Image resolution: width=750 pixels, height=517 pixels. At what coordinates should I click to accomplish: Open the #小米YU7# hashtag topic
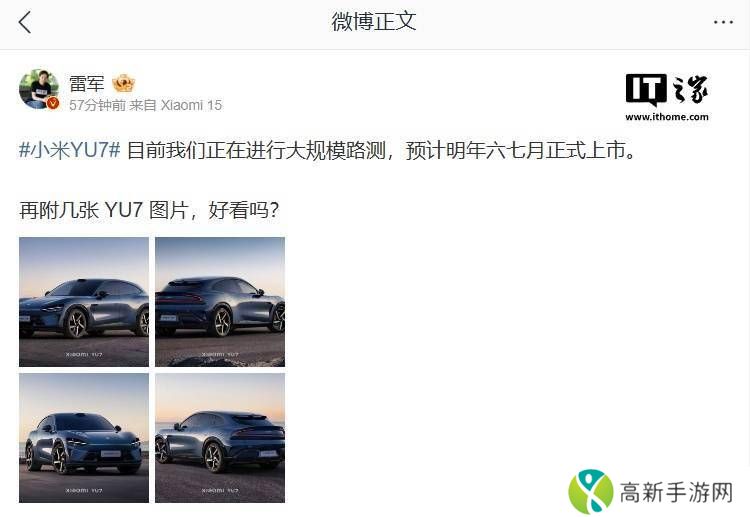(x=70, y=150)
